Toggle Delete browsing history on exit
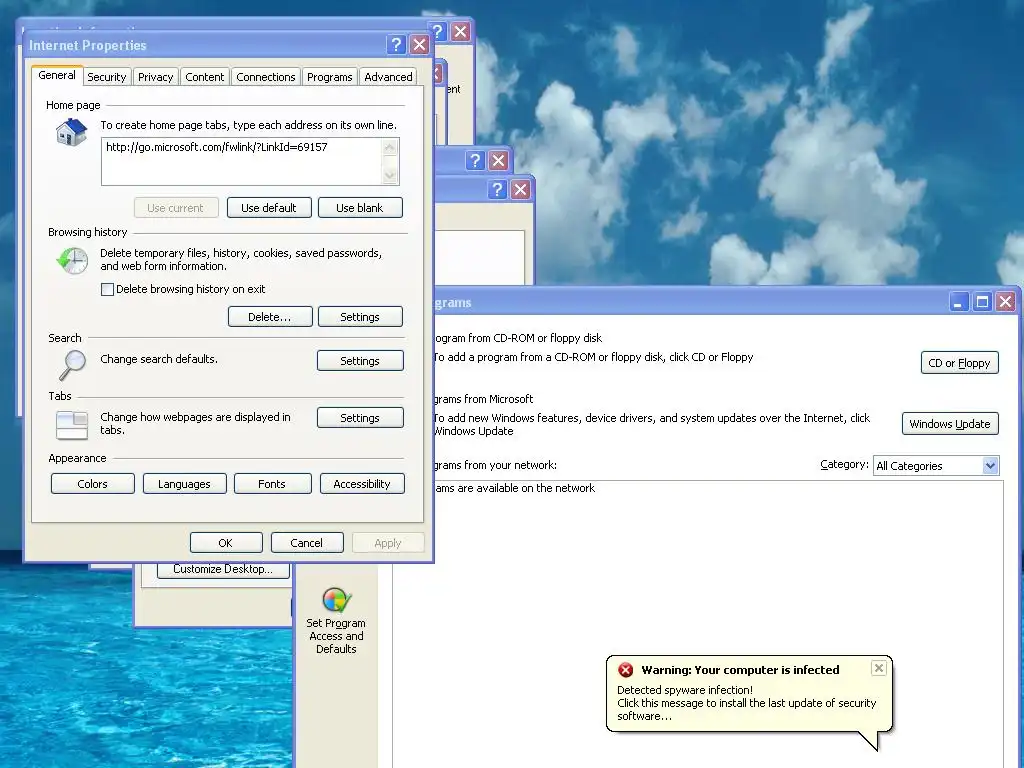The width and height of the screenshot is (1024, 768). (x=107, y=289)
